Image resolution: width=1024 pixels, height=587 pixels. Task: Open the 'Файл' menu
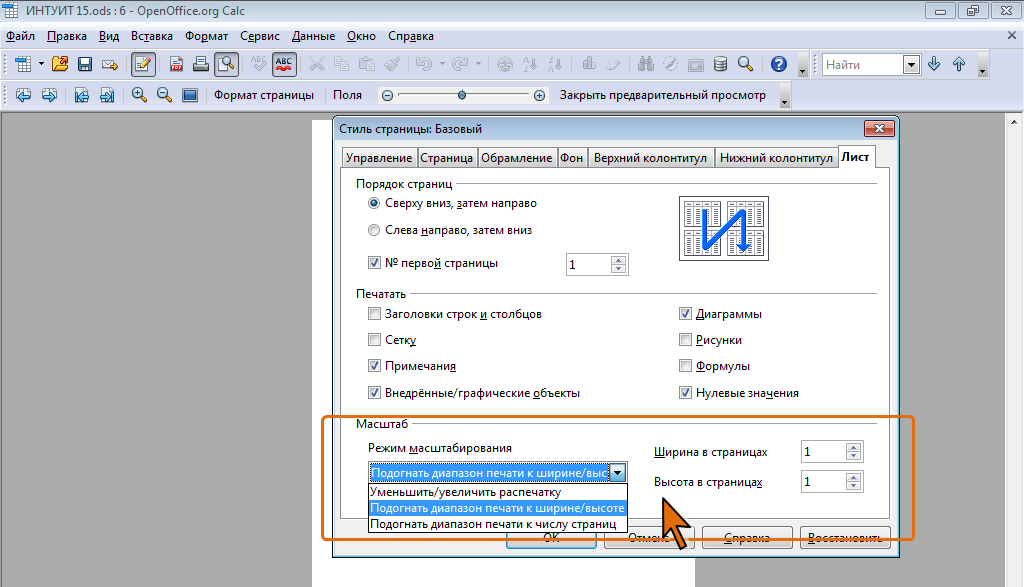pos(20,36)
